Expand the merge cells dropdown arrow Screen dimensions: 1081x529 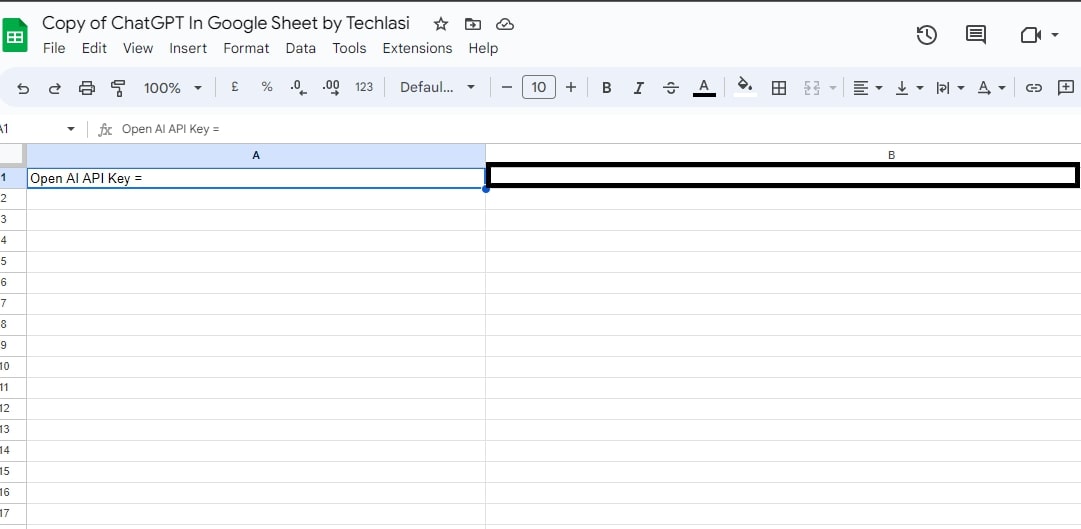click(x=833, y=88)
